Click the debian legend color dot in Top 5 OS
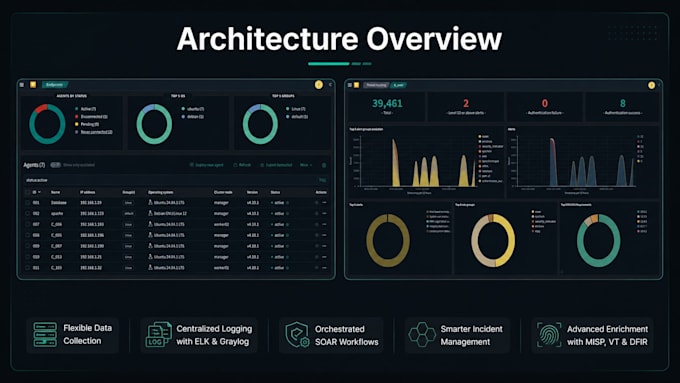This screenshot has height=383, width=680. 183,117
